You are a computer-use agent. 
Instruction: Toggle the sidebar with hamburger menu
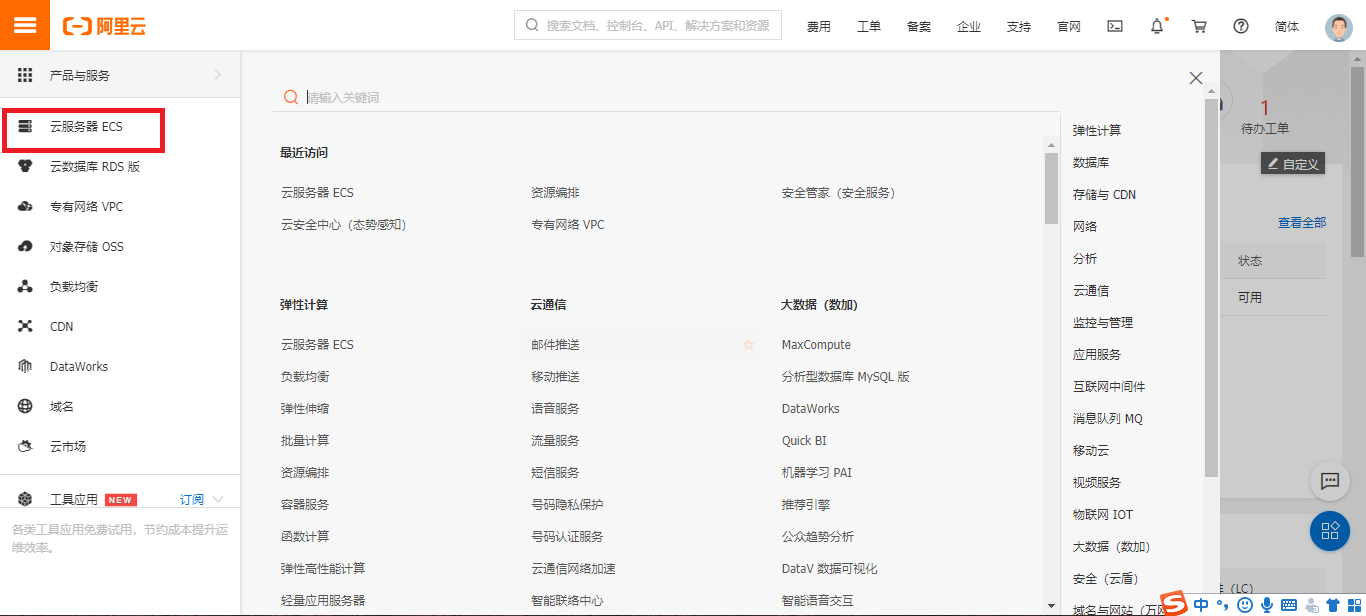(24, 24)
